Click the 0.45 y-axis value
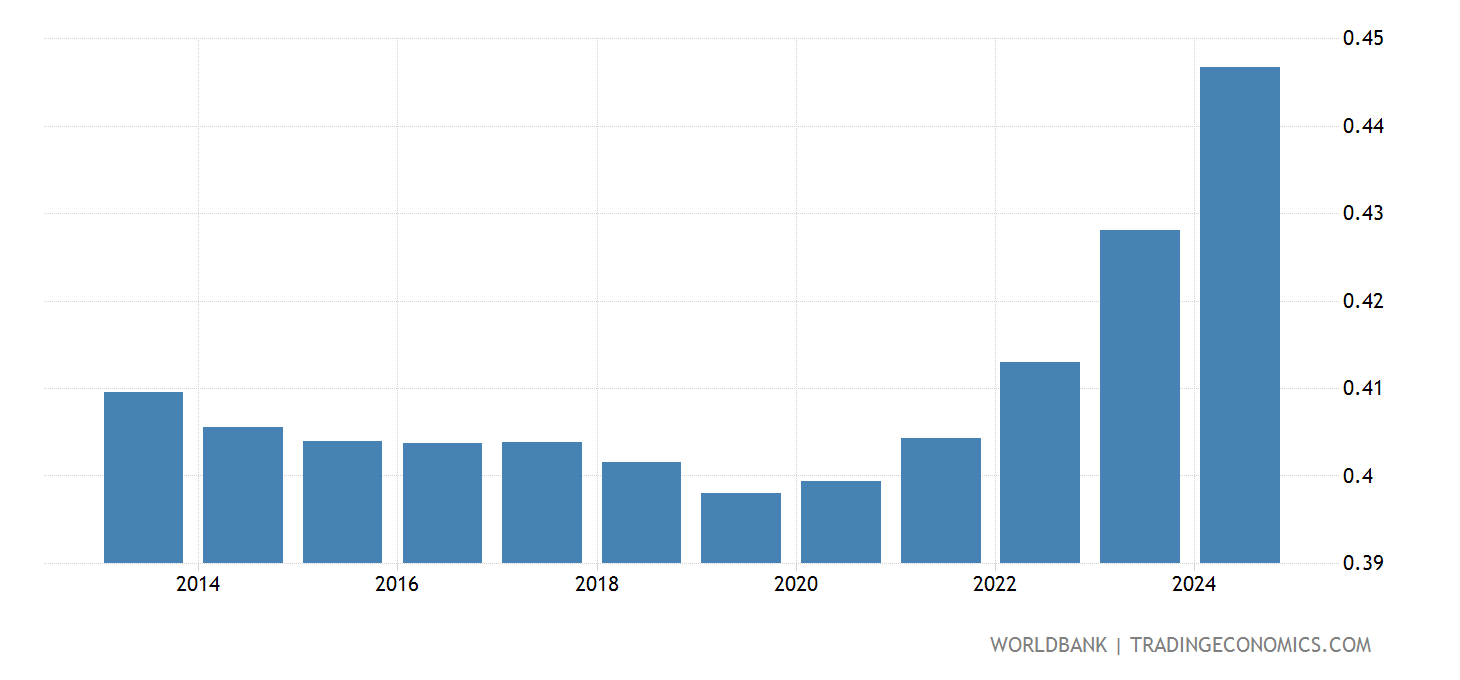Viewport: 1460px width, 680px height. [x=1362, y=39]
